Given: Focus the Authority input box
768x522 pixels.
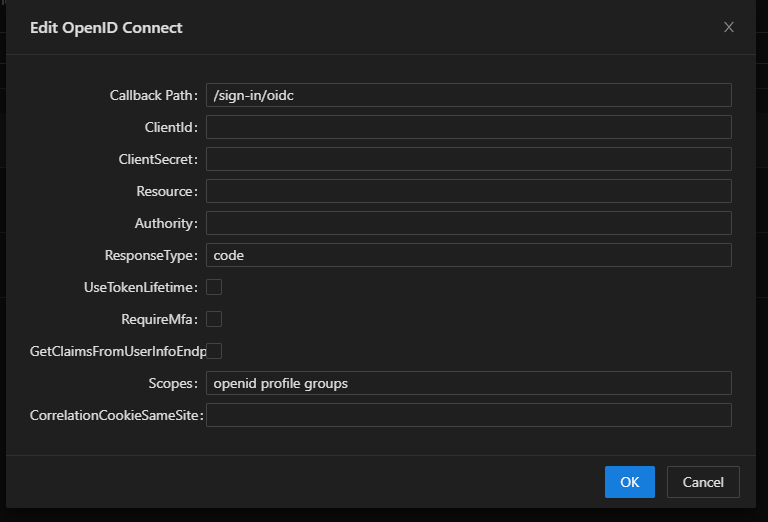Looking at the screenshot, I should click(x=468, y=223).
